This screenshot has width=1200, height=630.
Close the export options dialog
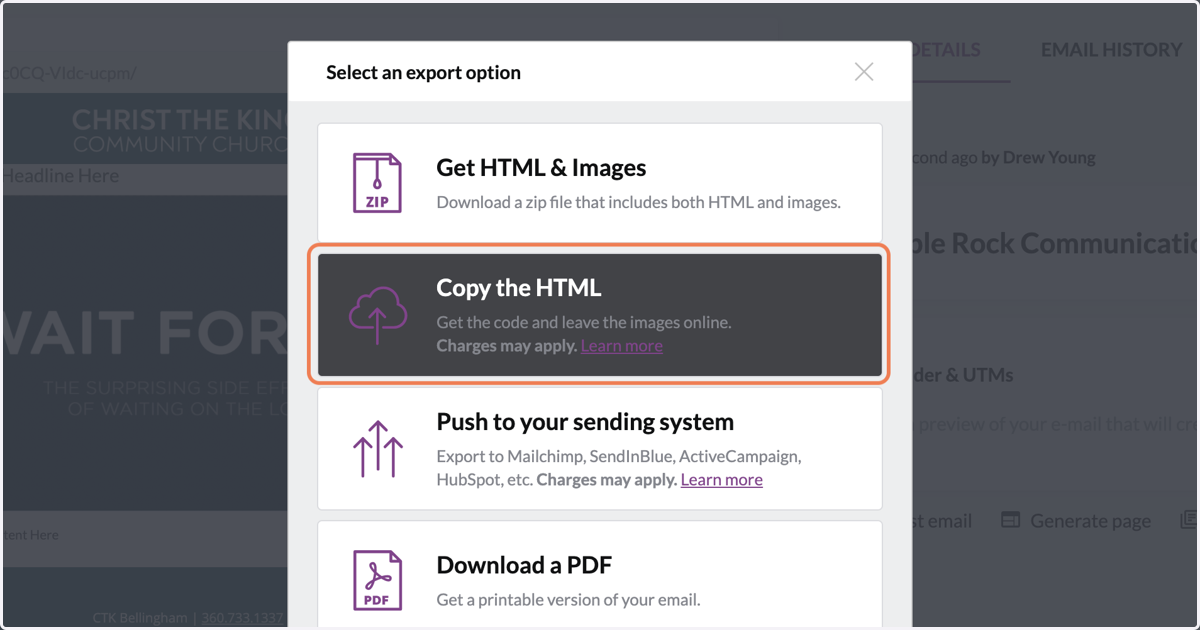pyautogui.click(x=864, y=72)
